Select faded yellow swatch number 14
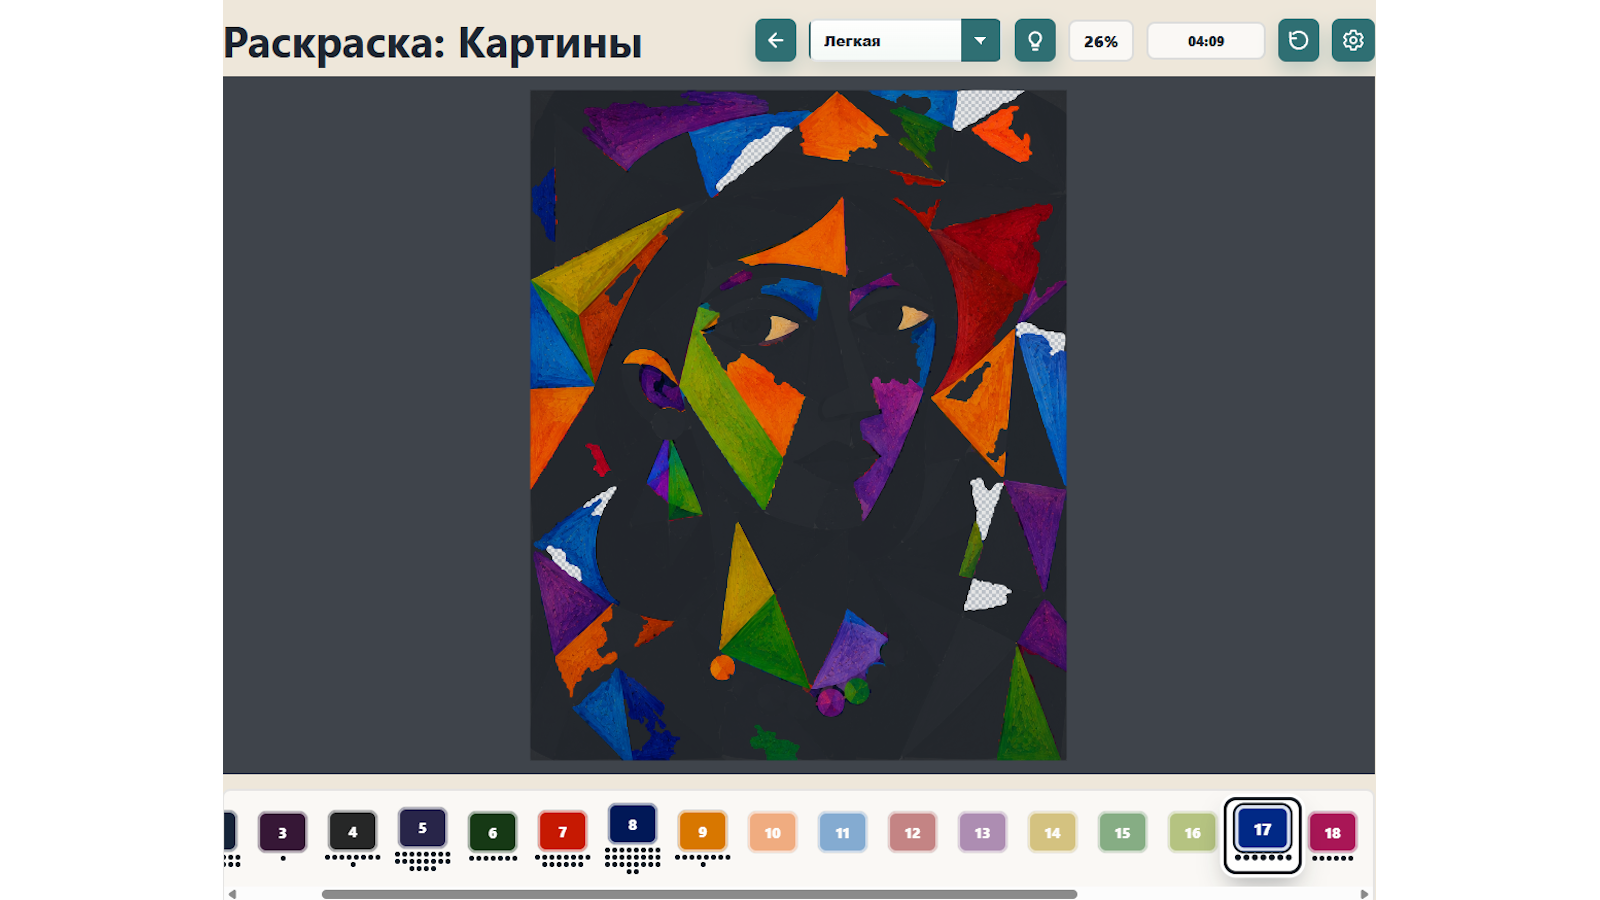This screenshot has height=900, width=1600. tap(1052, 832)
